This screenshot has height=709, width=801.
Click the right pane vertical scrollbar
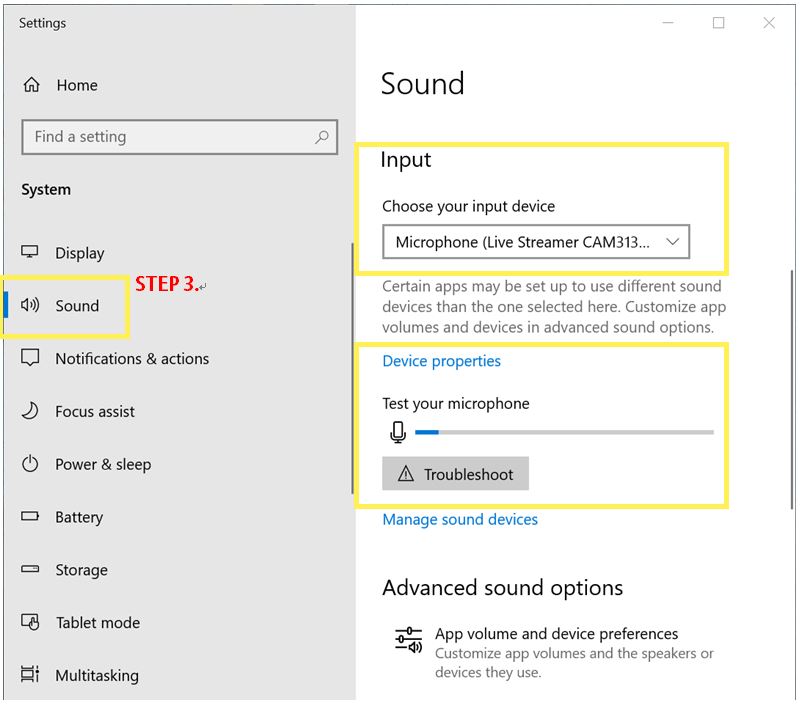pos(793,388)
